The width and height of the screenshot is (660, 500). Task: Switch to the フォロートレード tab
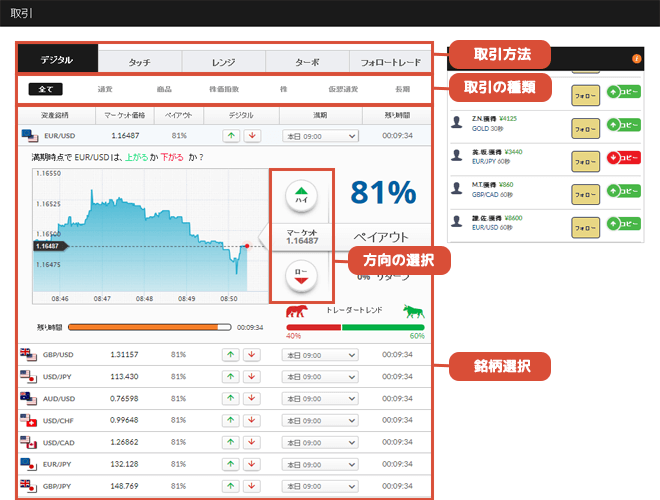click(391, 62)
